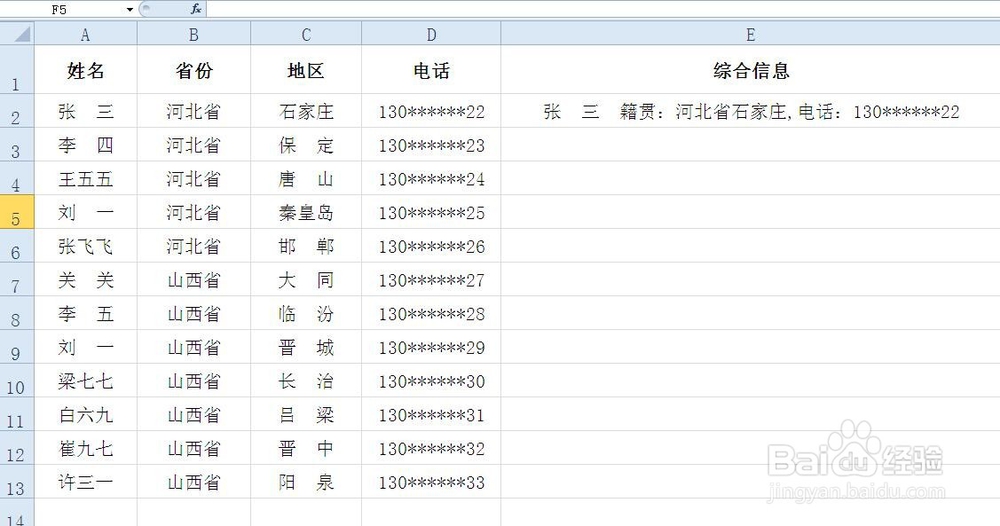1000x526 pixels.
Task: Select phone cell 130******33
Action: point(432,482)
